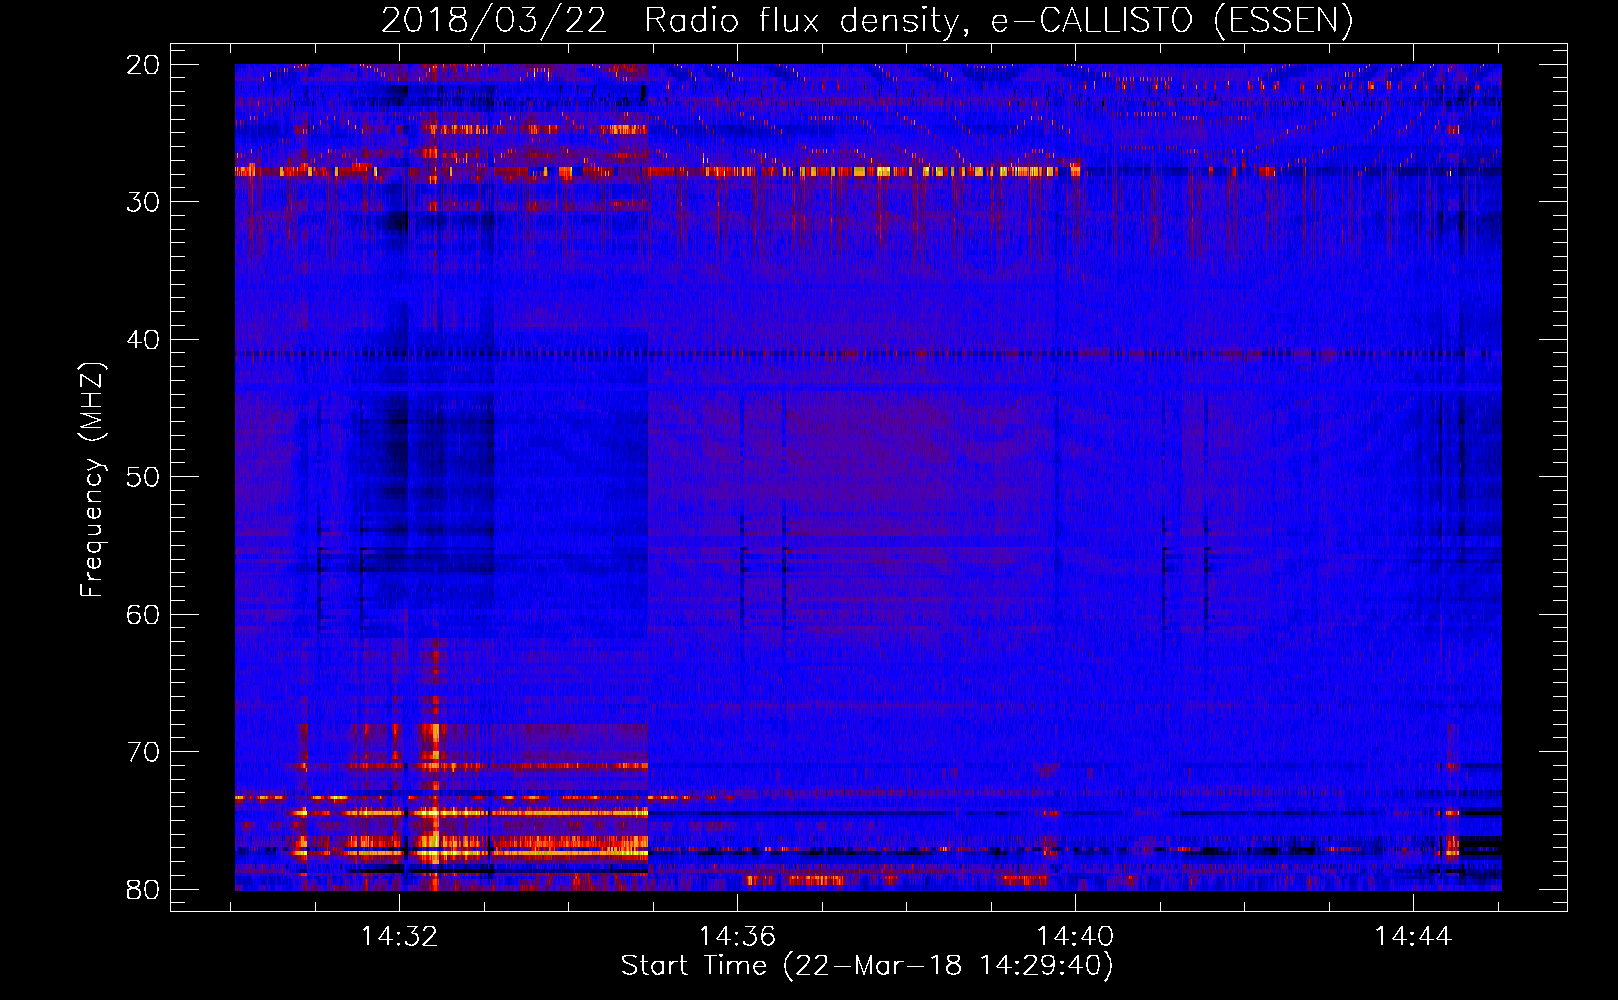Click the frequency label 30
1618x1000 pixels.
143,202
